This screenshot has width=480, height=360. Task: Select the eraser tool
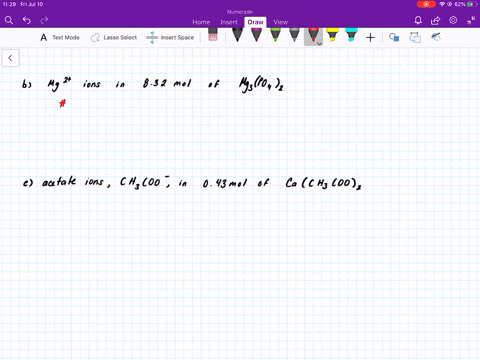(x=213, y=35)
